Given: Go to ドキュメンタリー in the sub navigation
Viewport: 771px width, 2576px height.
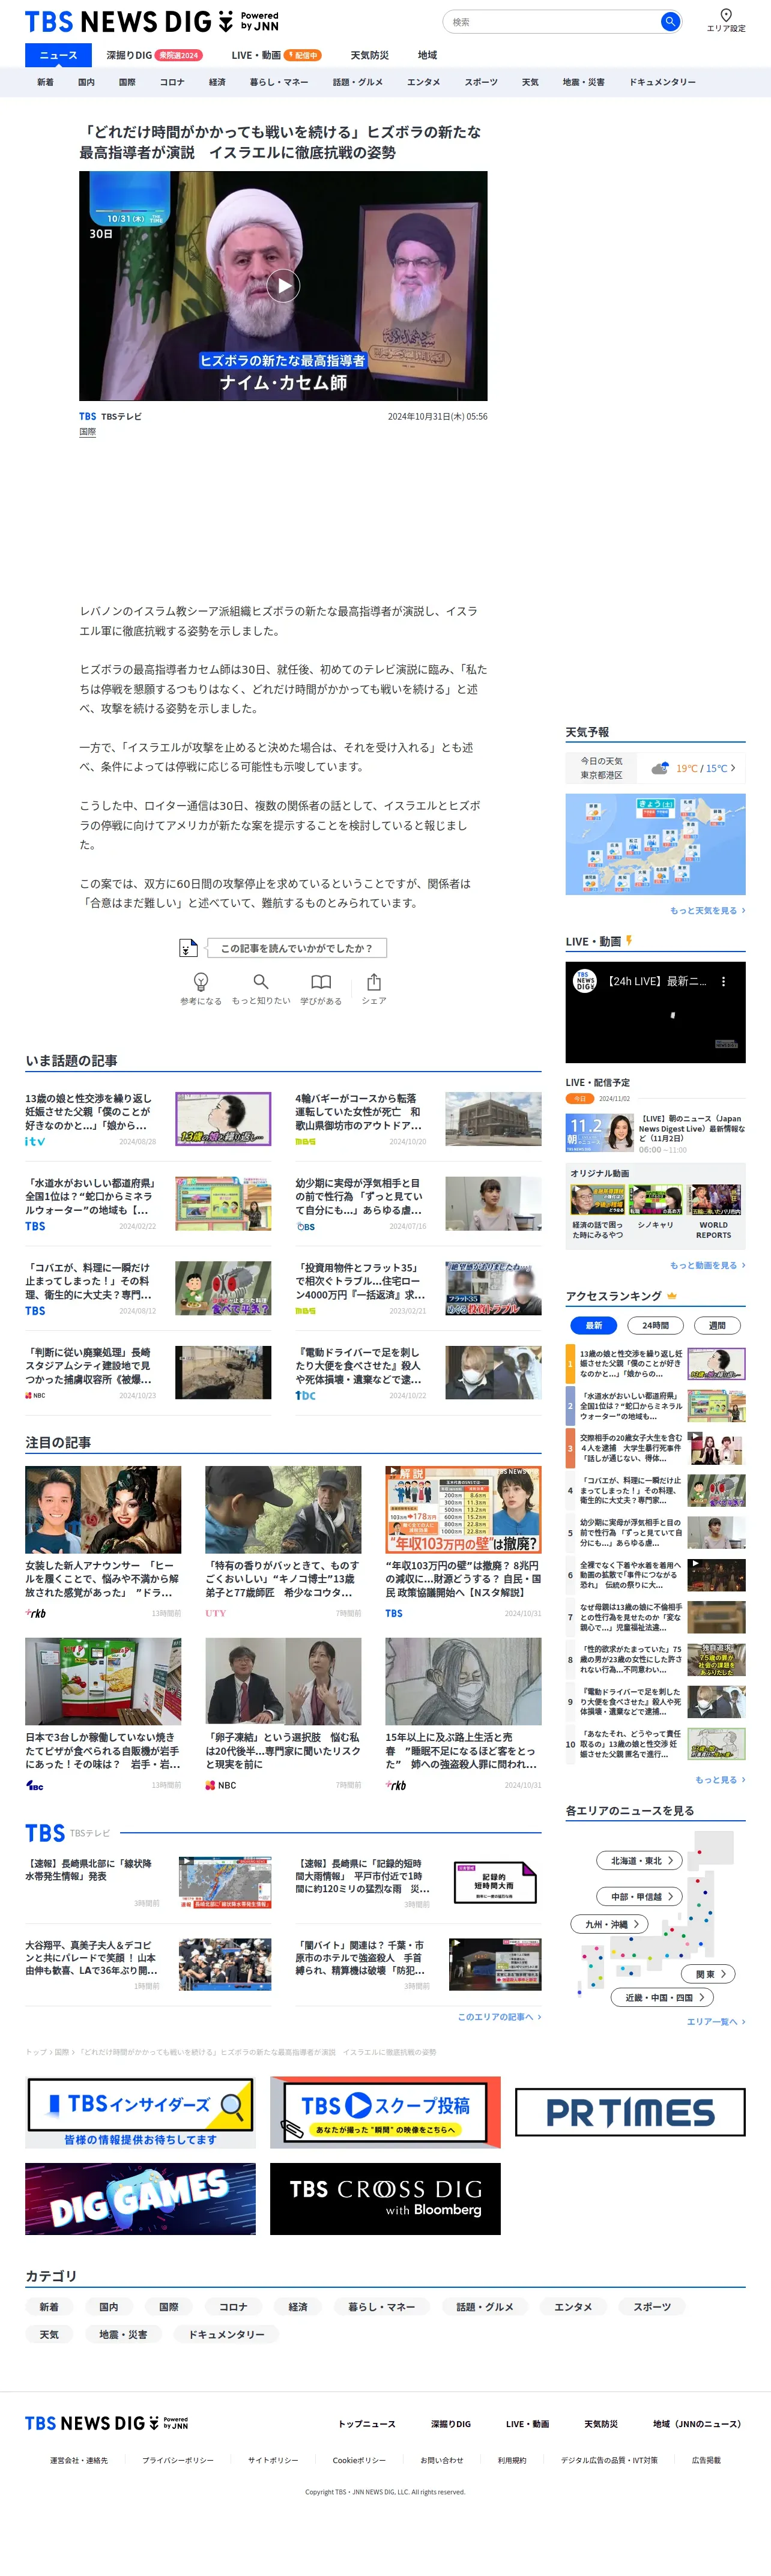Looking at the screenshot, I should [662, 82].
